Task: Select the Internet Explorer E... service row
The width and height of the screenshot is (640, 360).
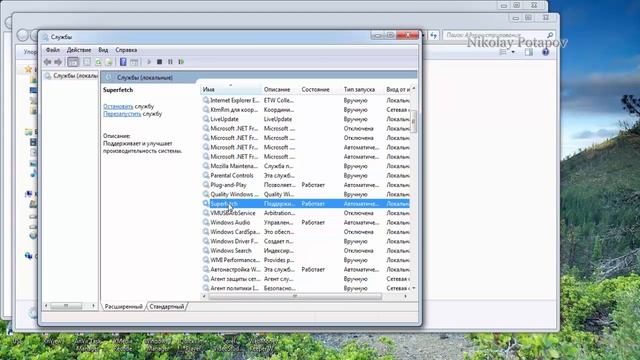Action: pos(306,100)
